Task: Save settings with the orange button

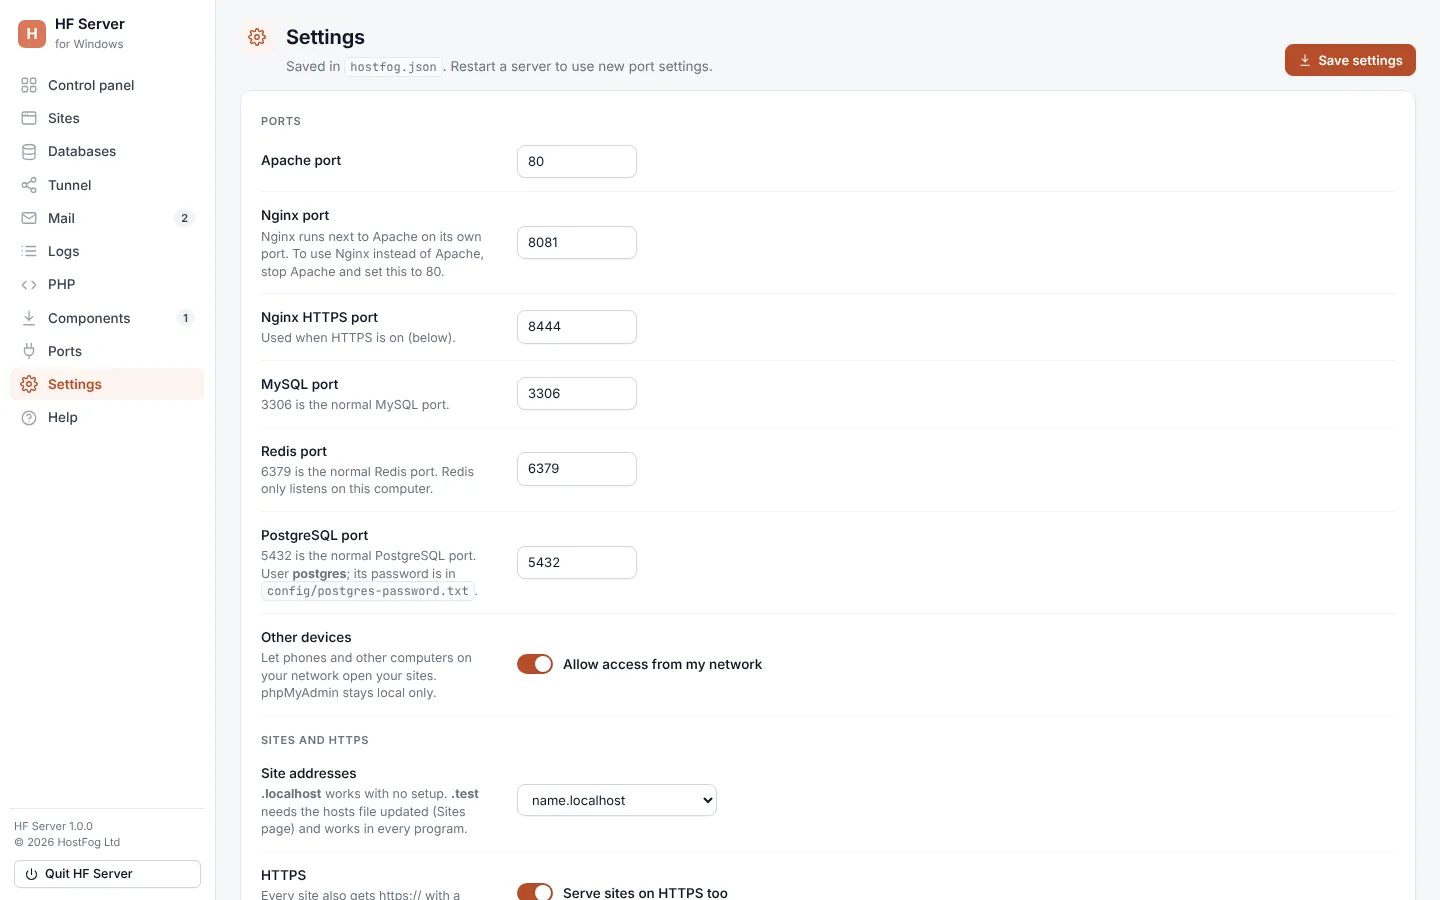Action: [x=1350, y=60]
